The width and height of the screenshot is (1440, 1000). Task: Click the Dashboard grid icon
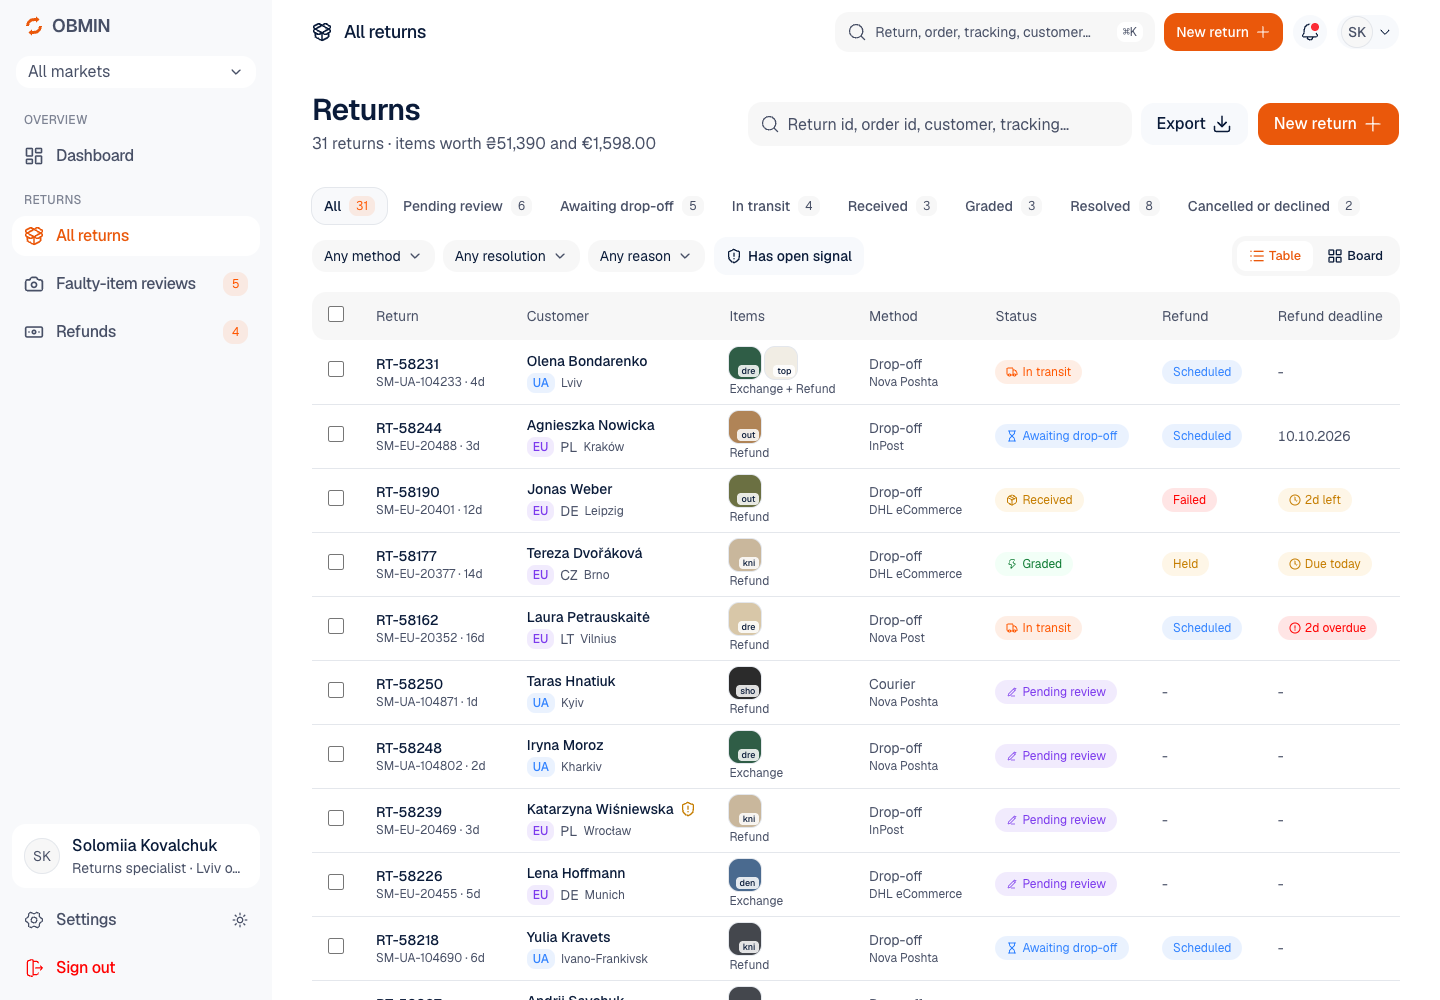click(34, 156)
